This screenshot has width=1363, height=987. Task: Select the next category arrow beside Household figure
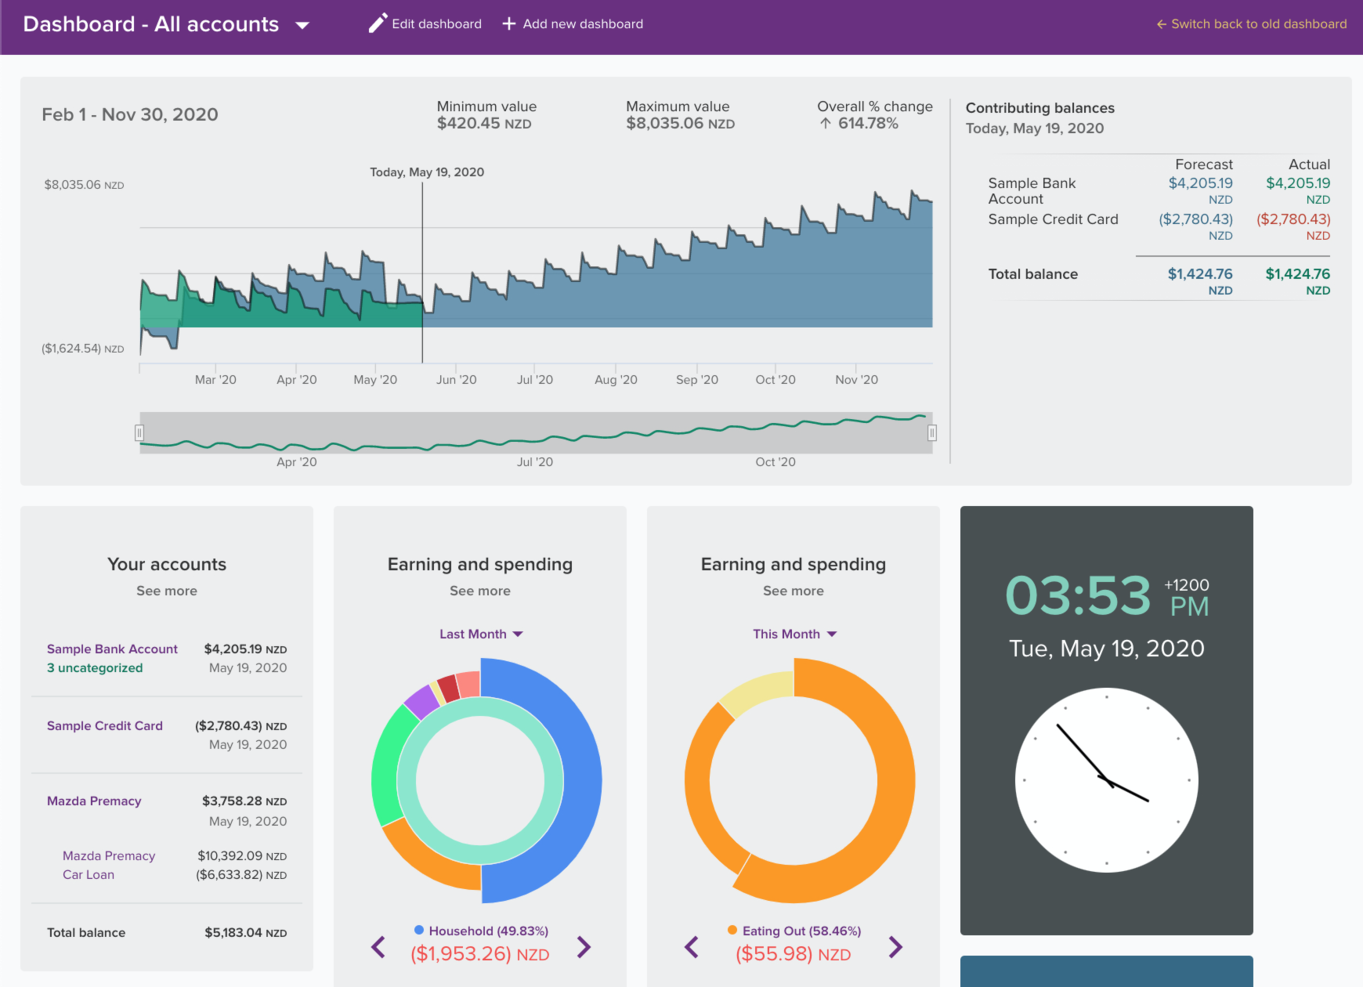pos(583,947)
